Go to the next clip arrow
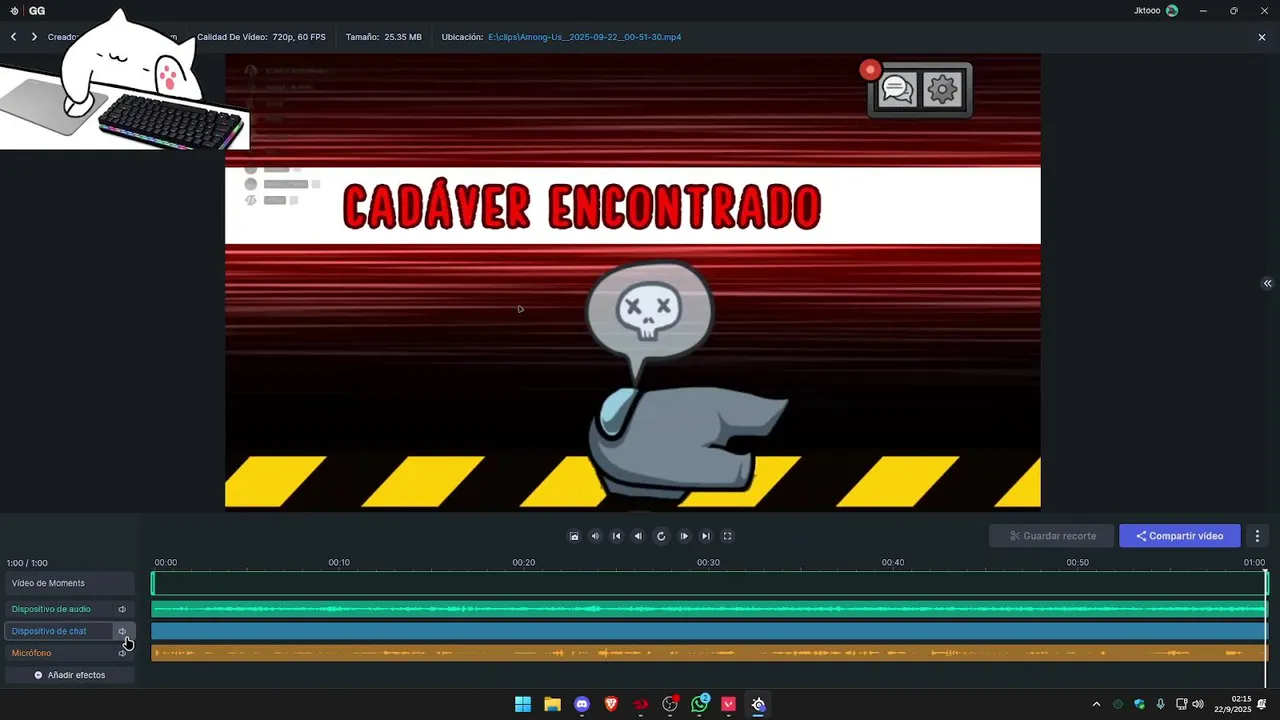The image size is (1280, 720). click(34, 37)
